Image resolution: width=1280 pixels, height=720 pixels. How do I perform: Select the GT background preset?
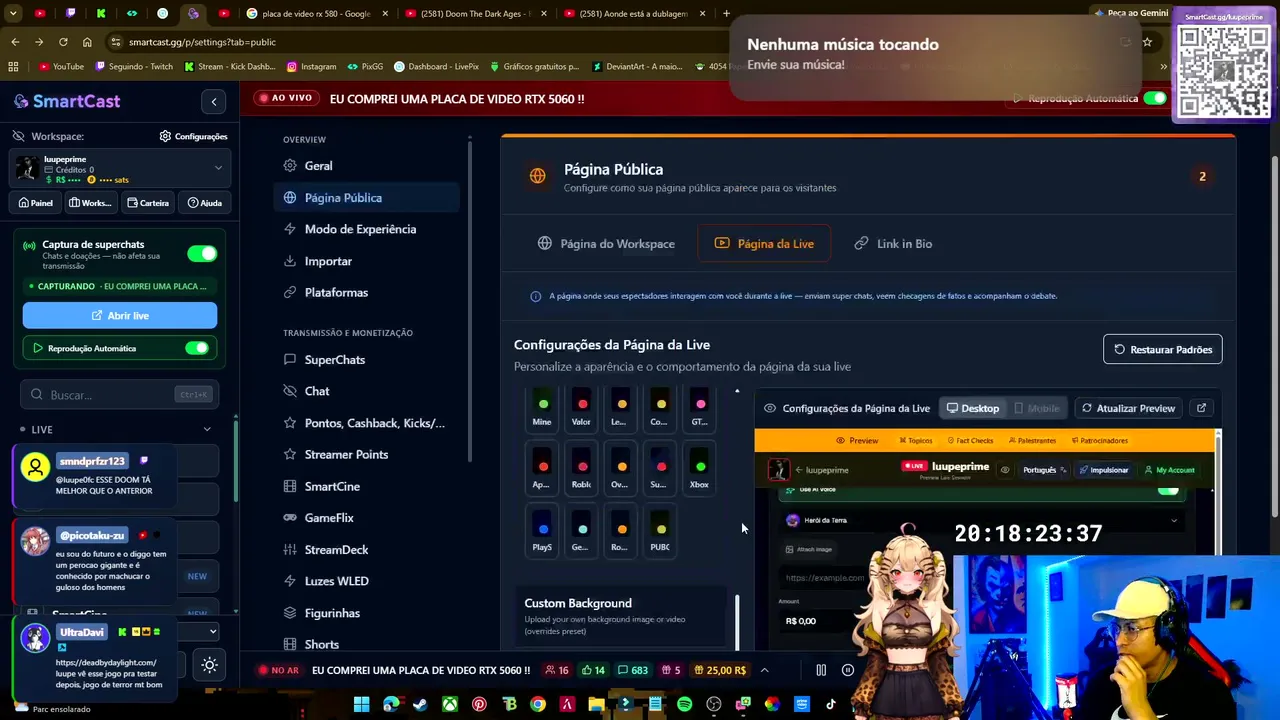[700, 410]
